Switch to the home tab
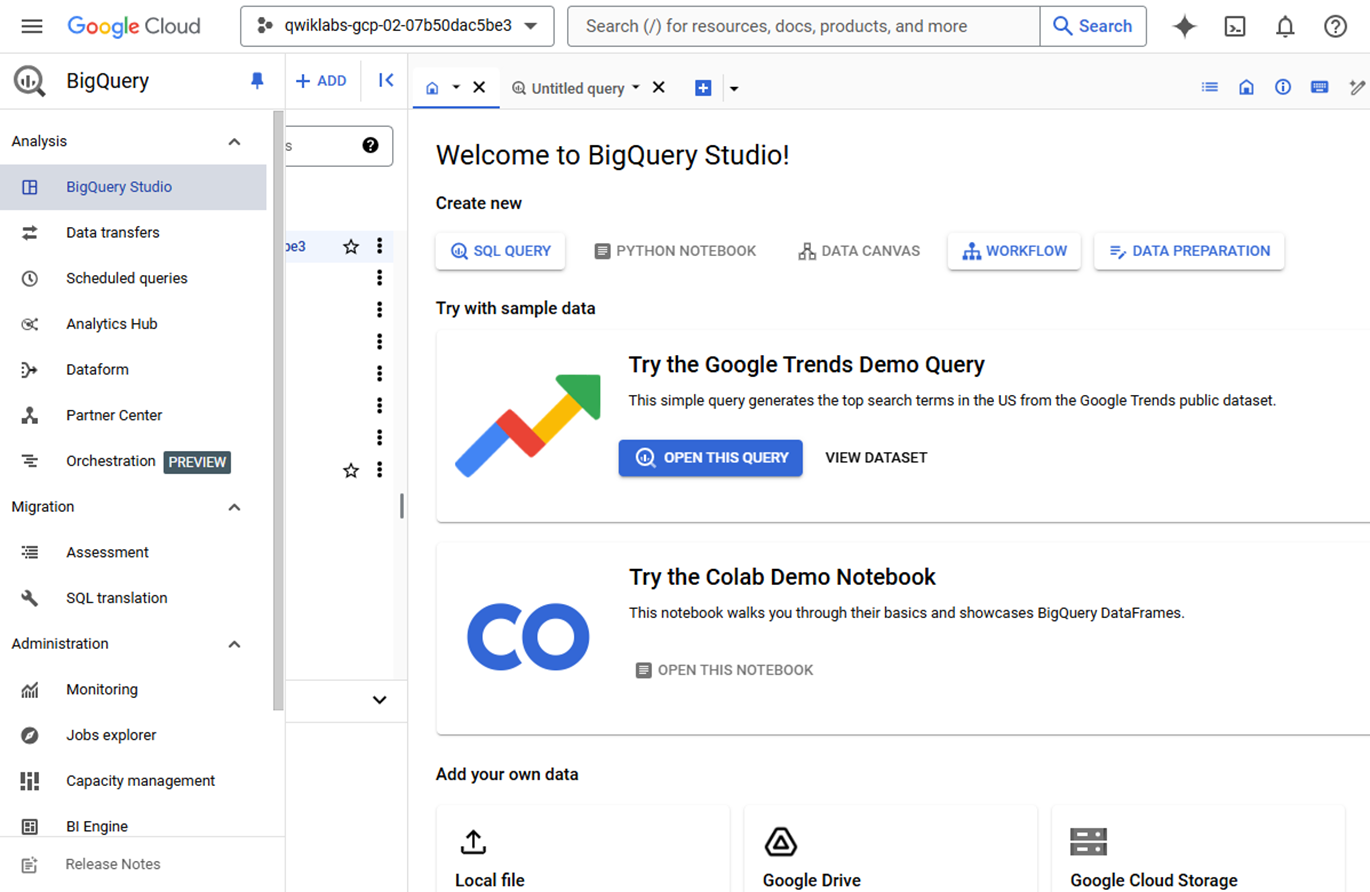The image size is (1370, 892). click(432, 88)
